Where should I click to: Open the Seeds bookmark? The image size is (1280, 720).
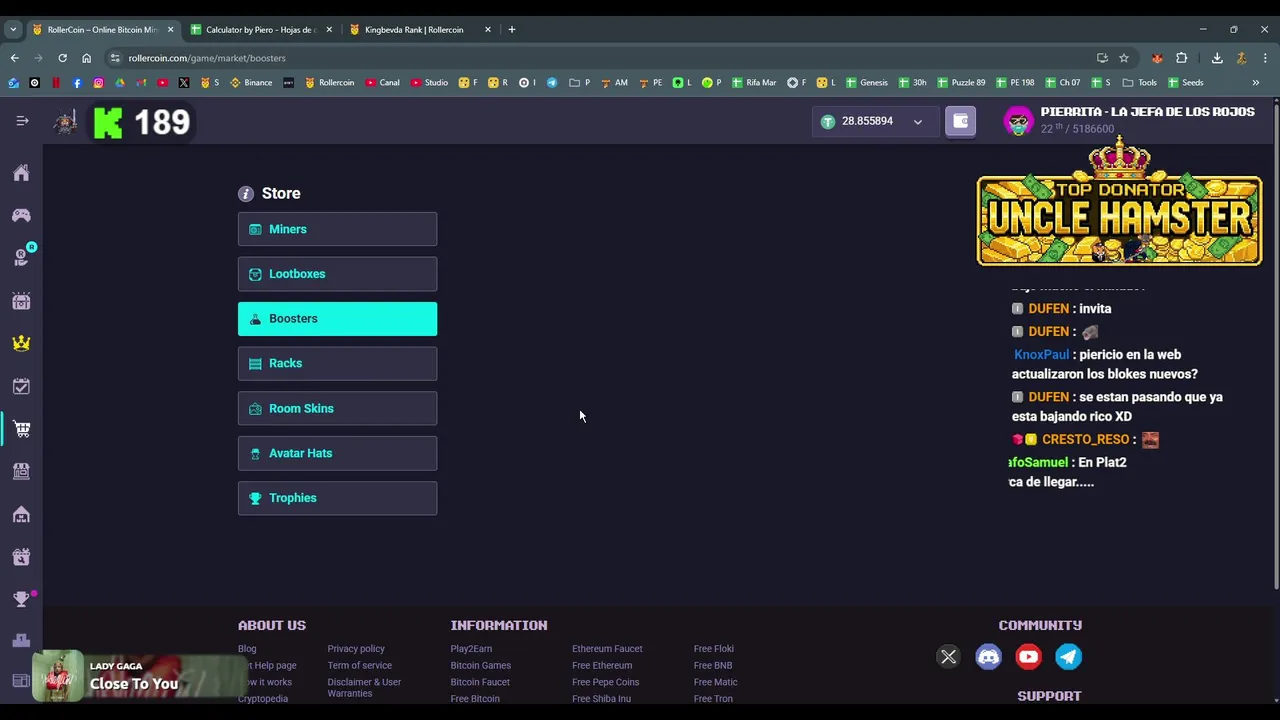click(x=1186, y=83)
